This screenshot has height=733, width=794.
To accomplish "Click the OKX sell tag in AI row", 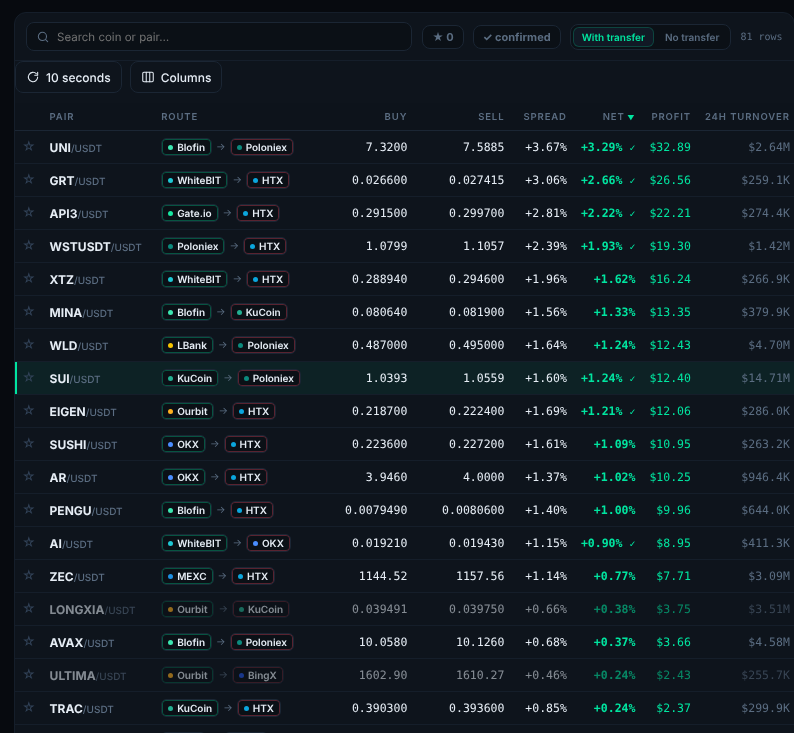I will (268, 543).
